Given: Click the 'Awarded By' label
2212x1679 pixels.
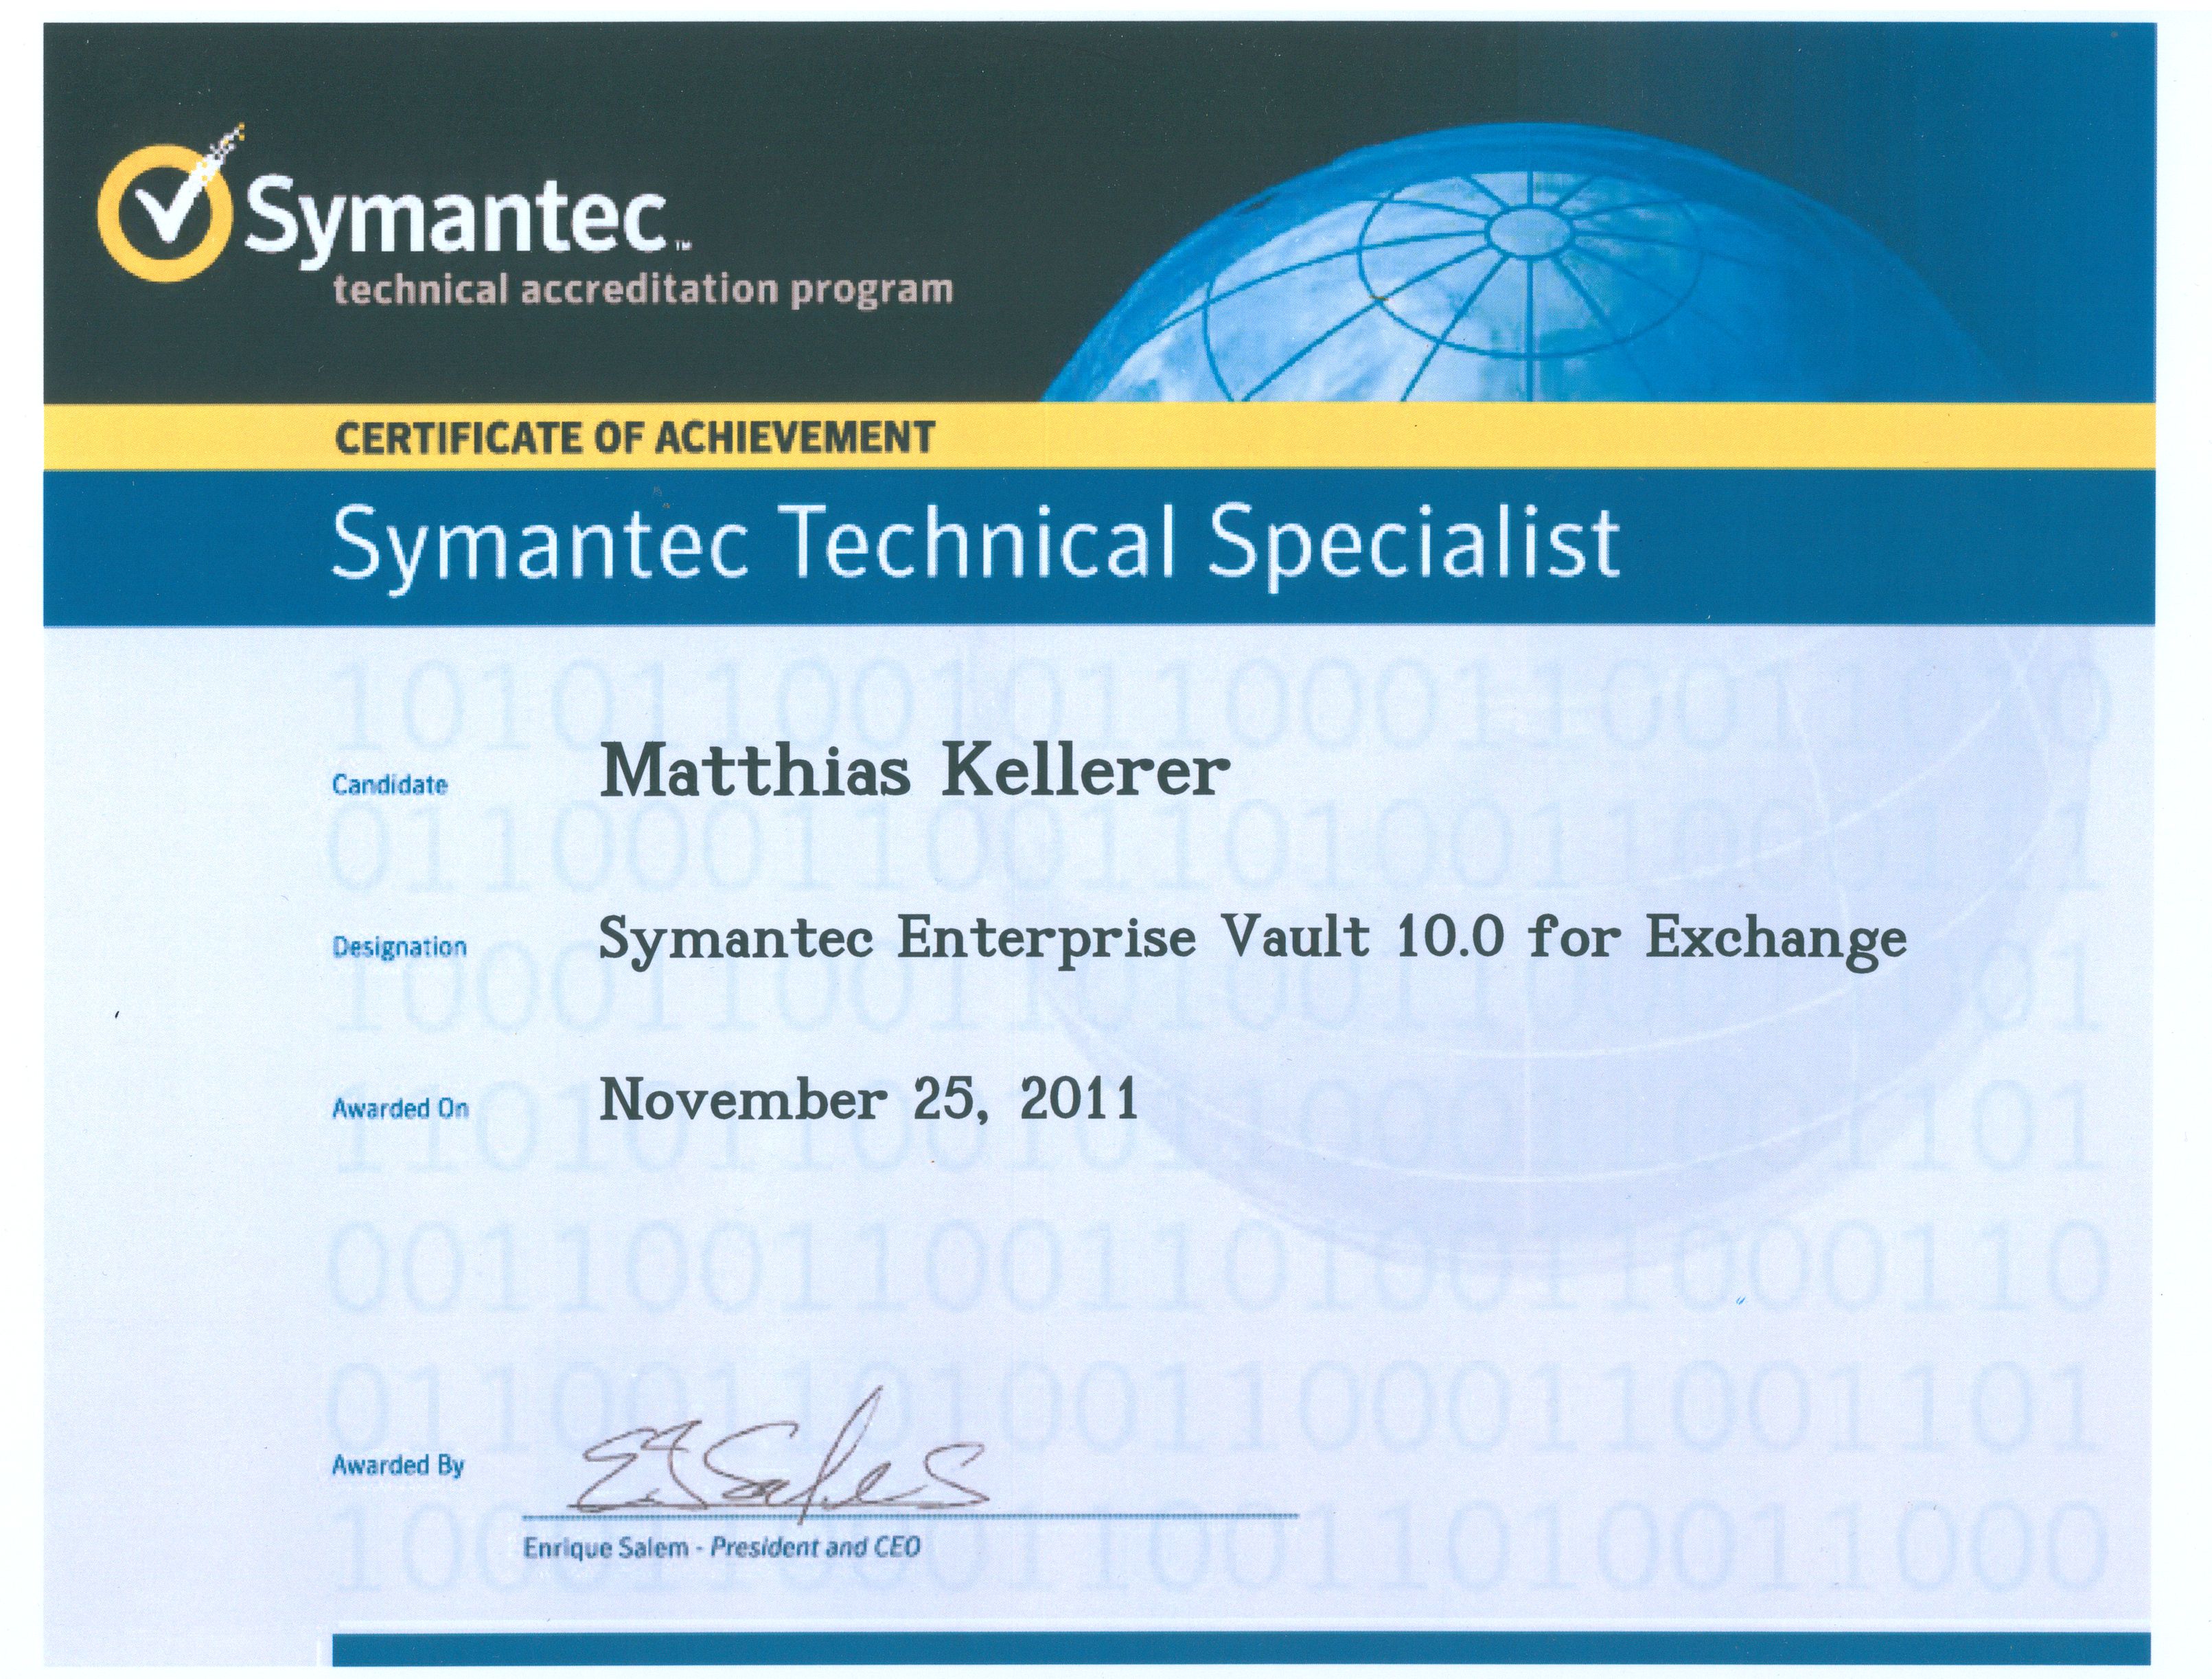Looking at the screenshot, I should point(398,1465).
